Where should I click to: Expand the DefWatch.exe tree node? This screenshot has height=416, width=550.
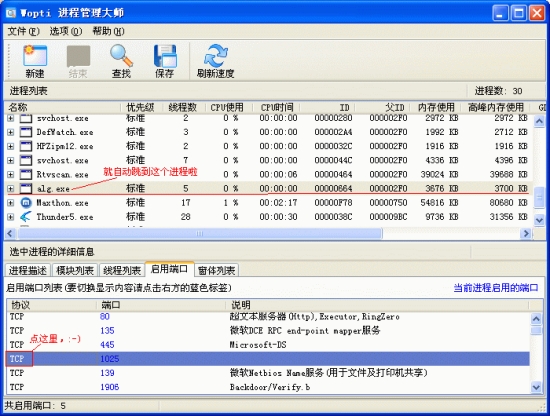pos(11,132)
